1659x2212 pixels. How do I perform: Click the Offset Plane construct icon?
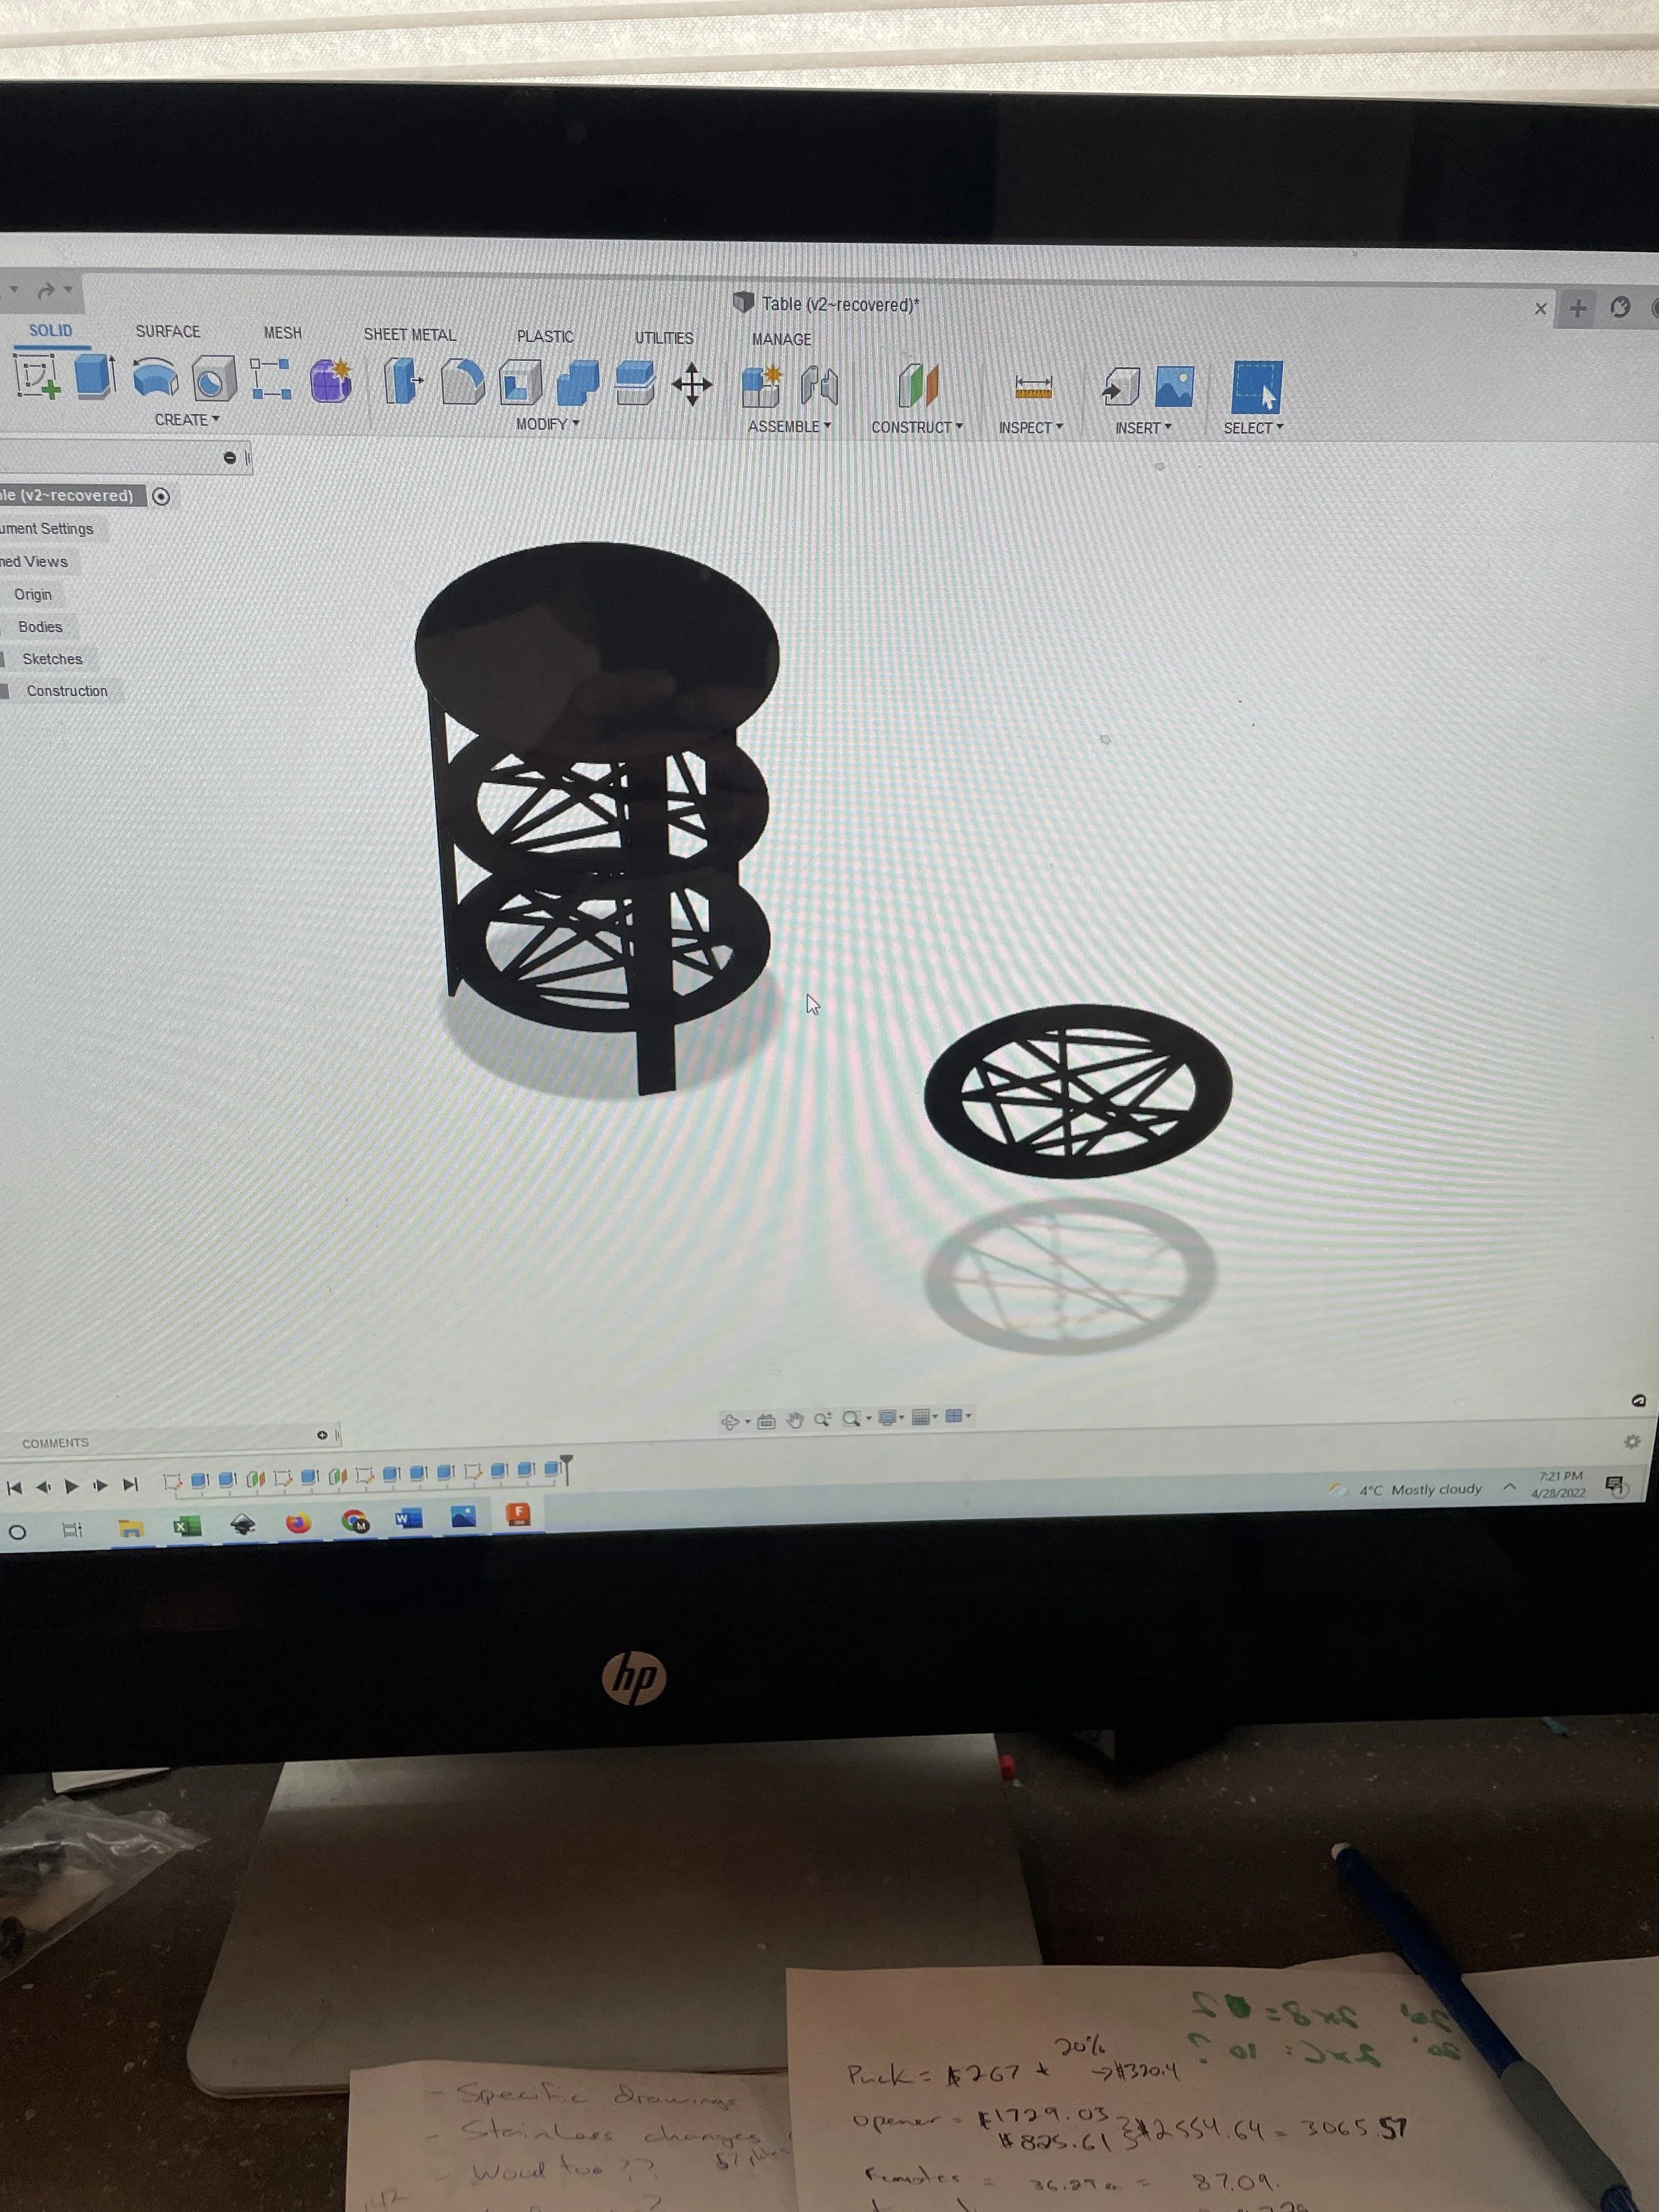click(x=917, y=386)
